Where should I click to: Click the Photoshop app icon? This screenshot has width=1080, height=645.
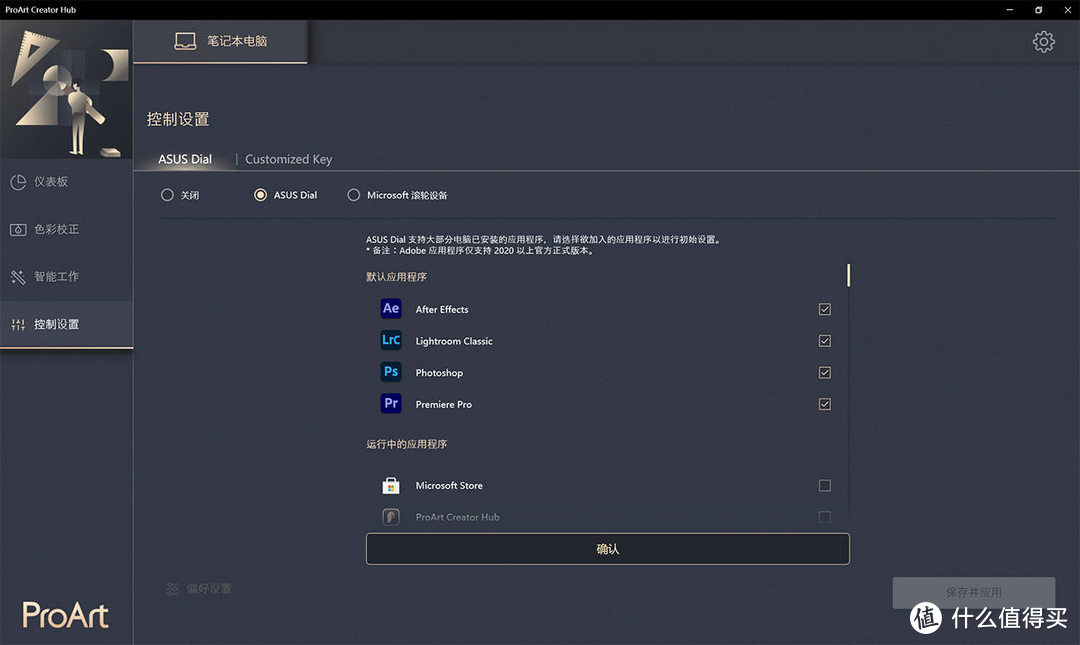tap(391, 372)
